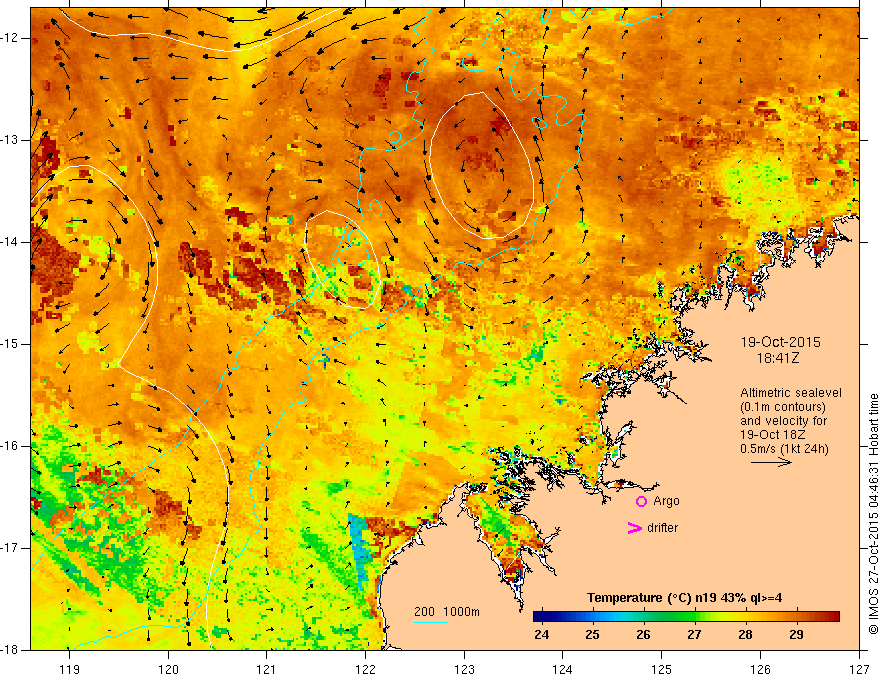880x680 pixels.
Task: Click the '121' longitude axis label
Action: (x=267, y=669)
